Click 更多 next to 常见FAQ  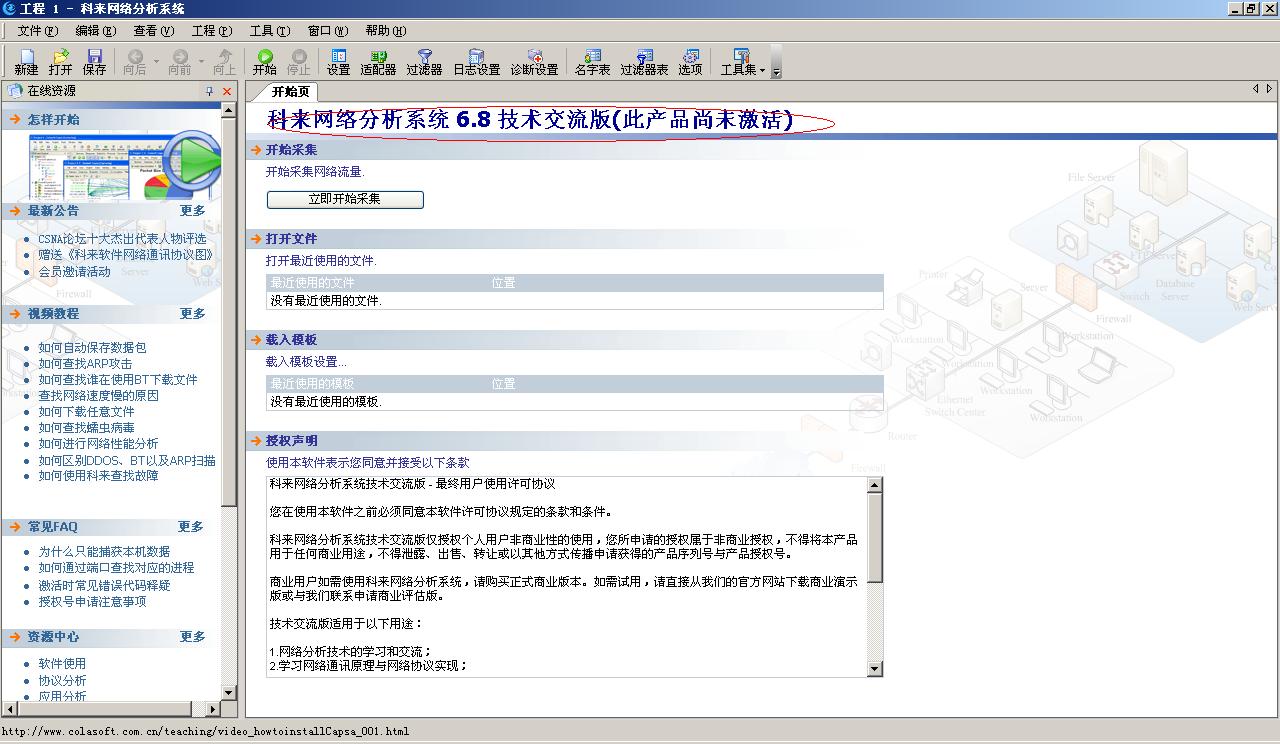191,527
